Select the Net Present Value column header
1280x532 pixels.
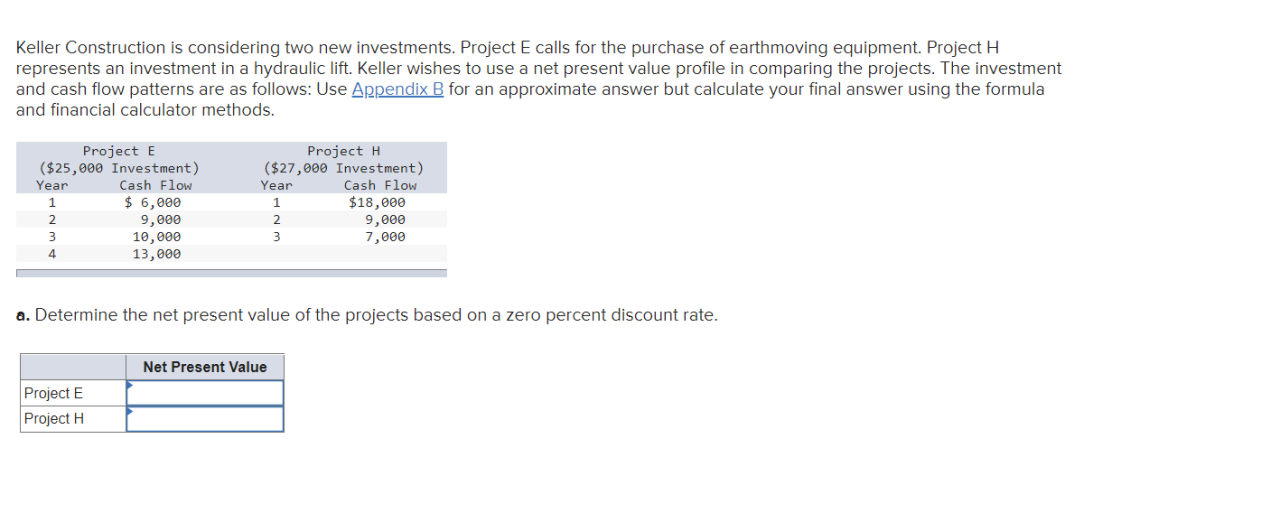[205, 367]
